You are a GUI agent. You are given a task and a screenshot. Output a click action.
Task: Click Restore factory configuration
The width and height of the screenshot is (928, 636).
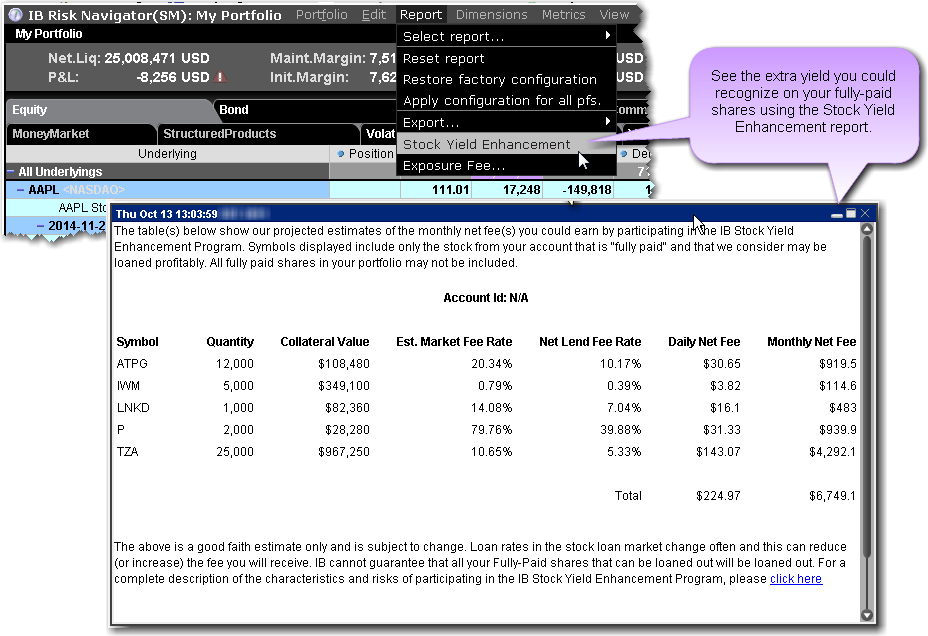click(x=499, y=79)
